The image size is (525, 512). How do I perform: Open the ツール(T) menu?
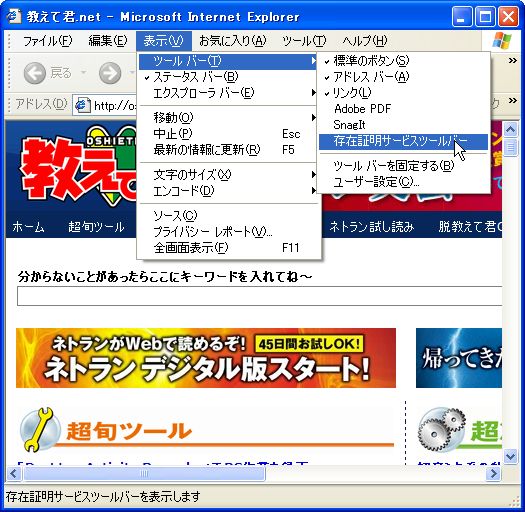(x=304, y=41)
